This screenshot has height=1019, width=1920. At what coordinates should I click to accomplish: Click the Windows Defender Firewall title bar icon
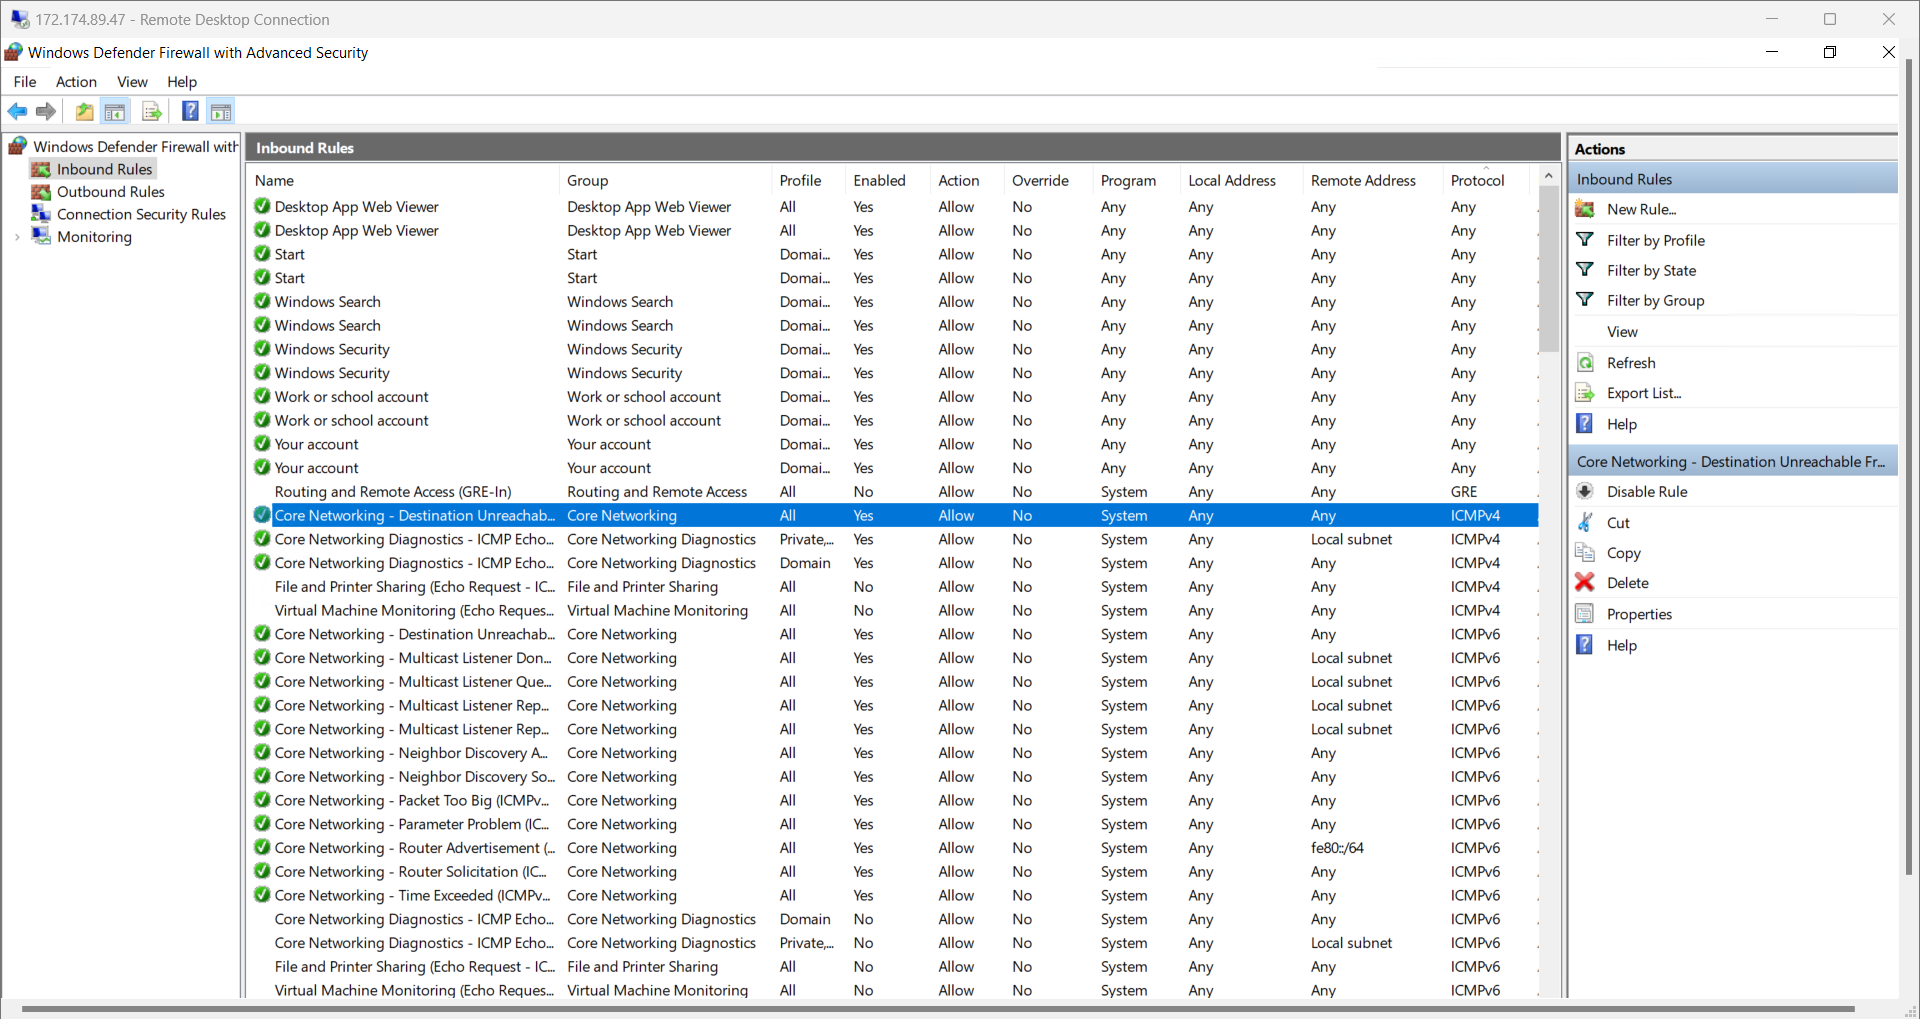[x=14, y=52]
